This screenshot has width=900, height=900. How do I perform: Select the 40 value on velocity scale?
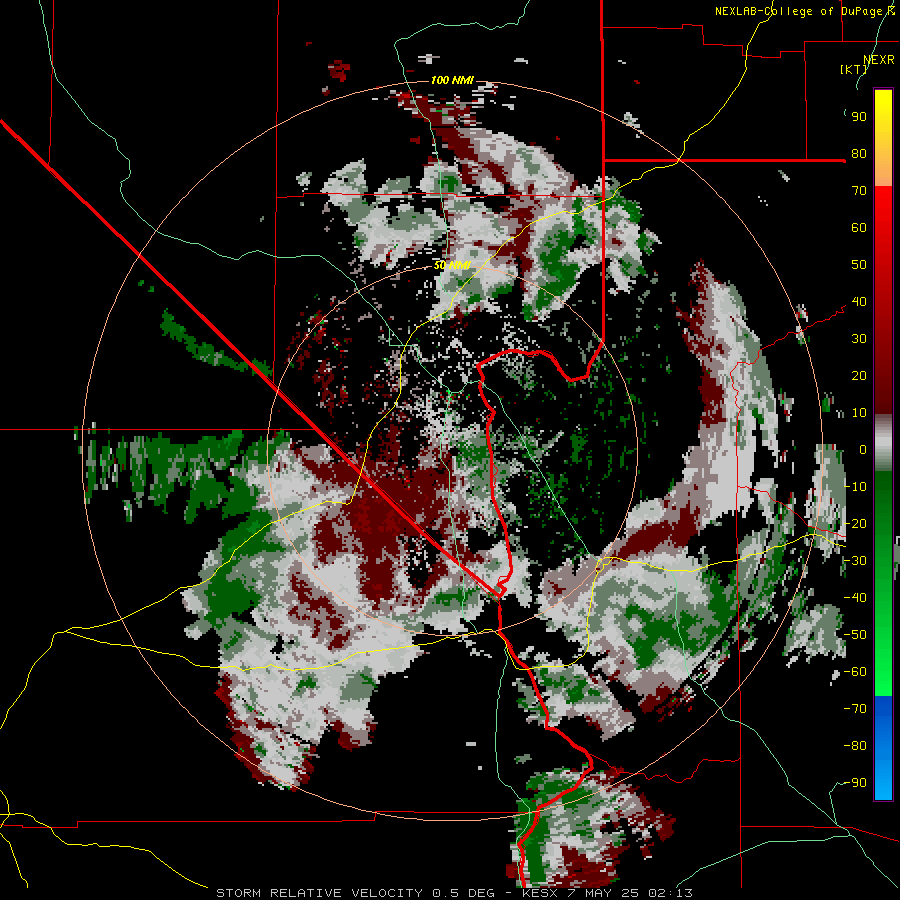tap(859, 302)
